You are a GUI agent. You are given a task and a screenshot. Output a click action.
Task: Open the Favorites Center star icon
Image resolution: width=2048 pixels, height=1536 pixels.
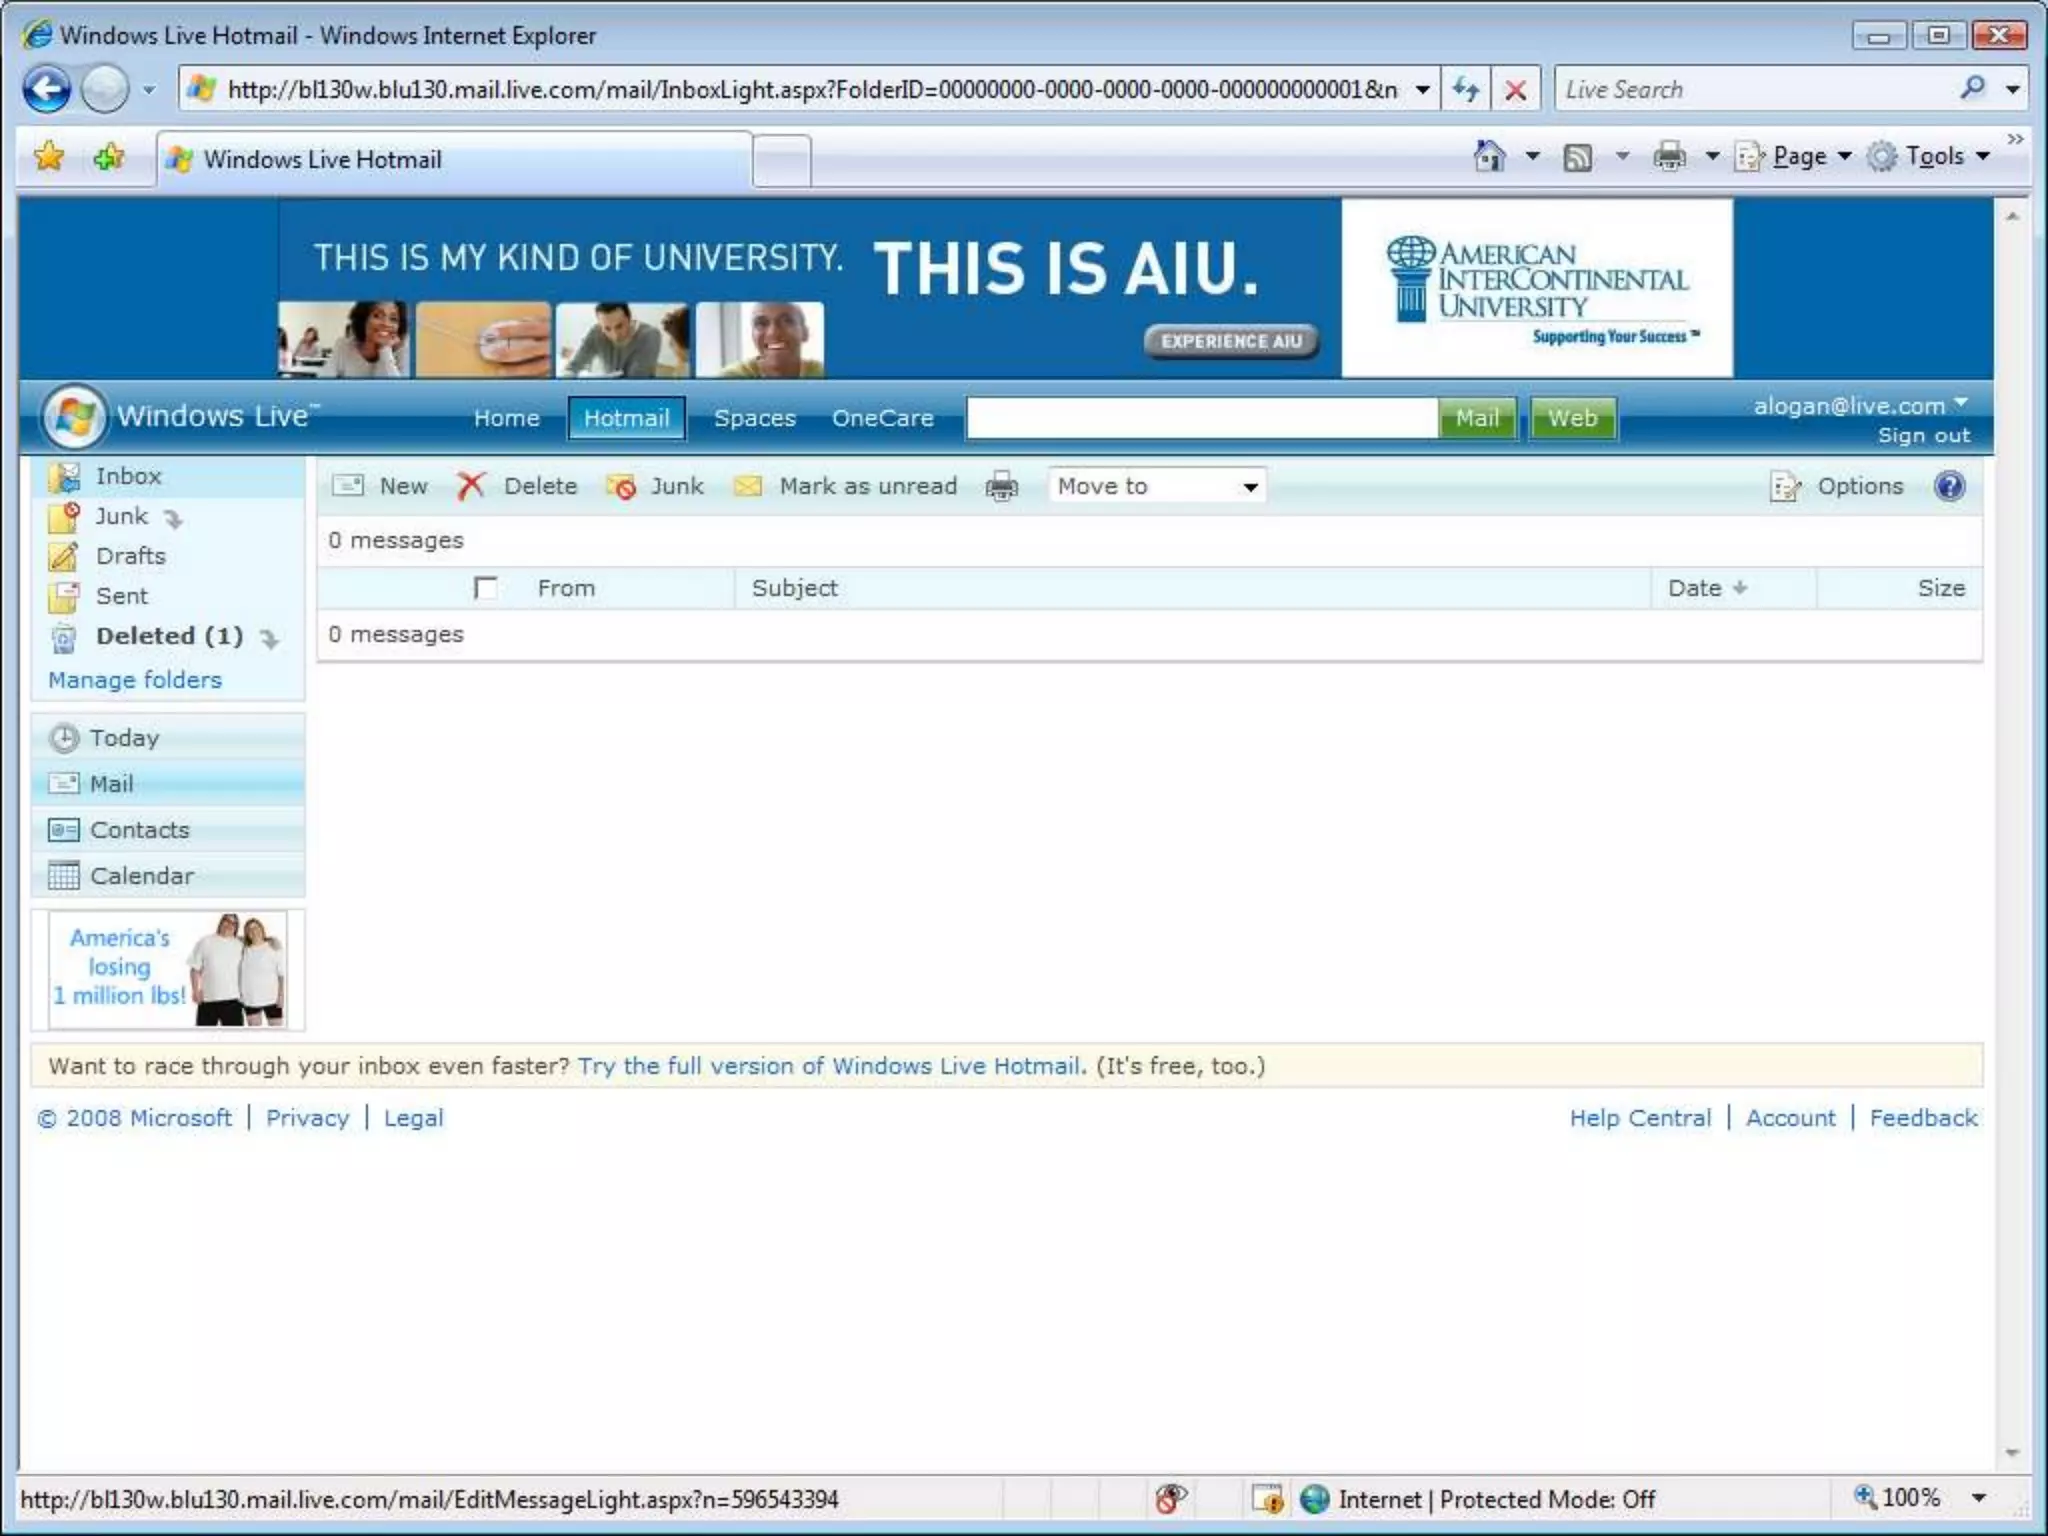49,157
